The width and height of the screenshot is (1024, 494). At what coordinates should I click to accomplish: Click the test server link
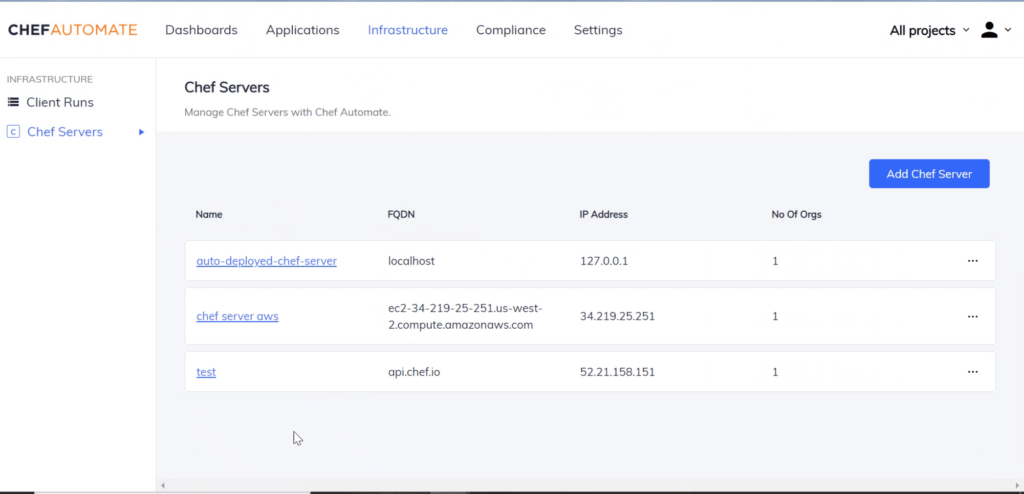(x=206, y=372)
